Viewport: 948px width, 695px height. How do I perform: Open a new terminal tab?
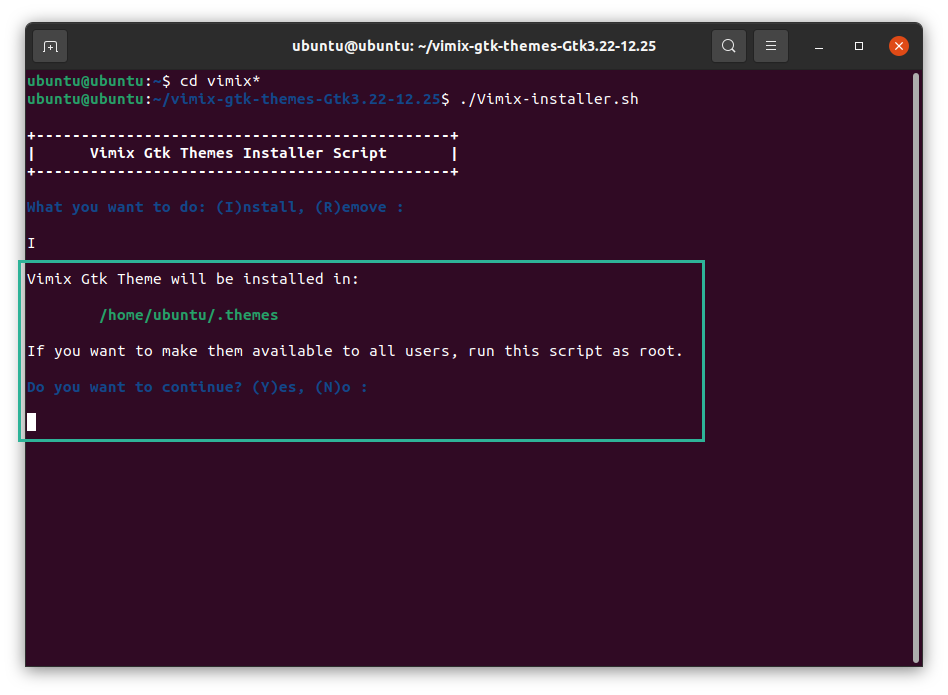(x=50, y=47)
